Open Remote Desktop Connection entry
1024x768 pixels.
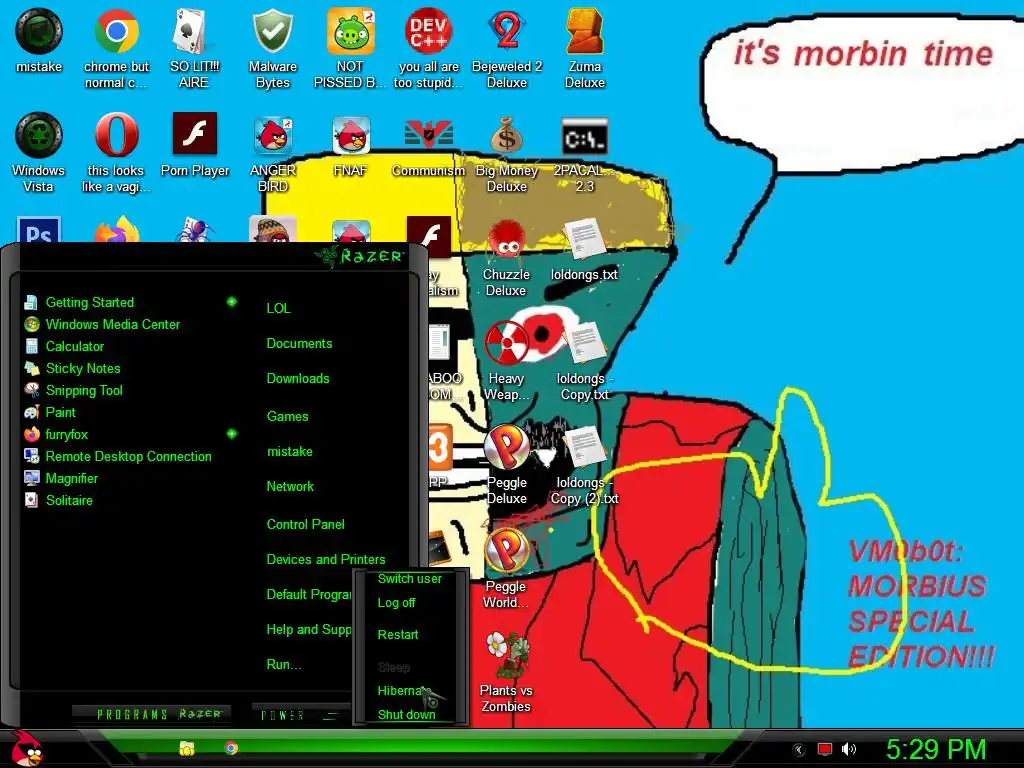[x=118, y=456]
